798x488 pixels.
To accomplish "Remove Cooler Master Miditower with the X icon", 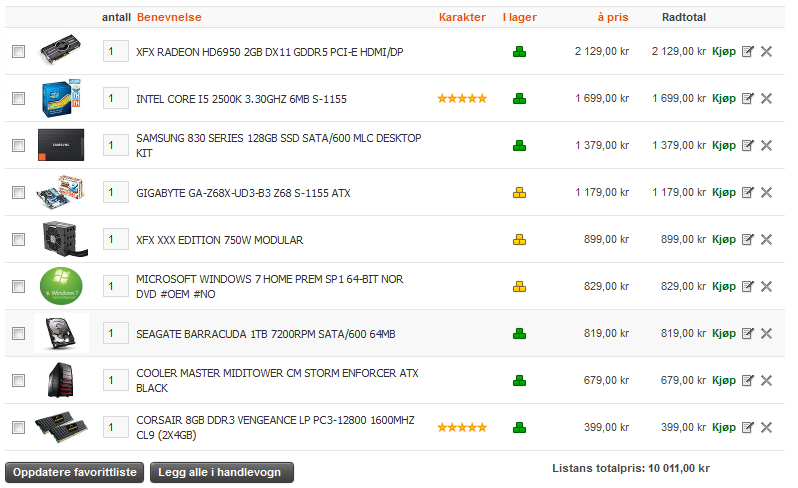I will click(x=766, y=380).
